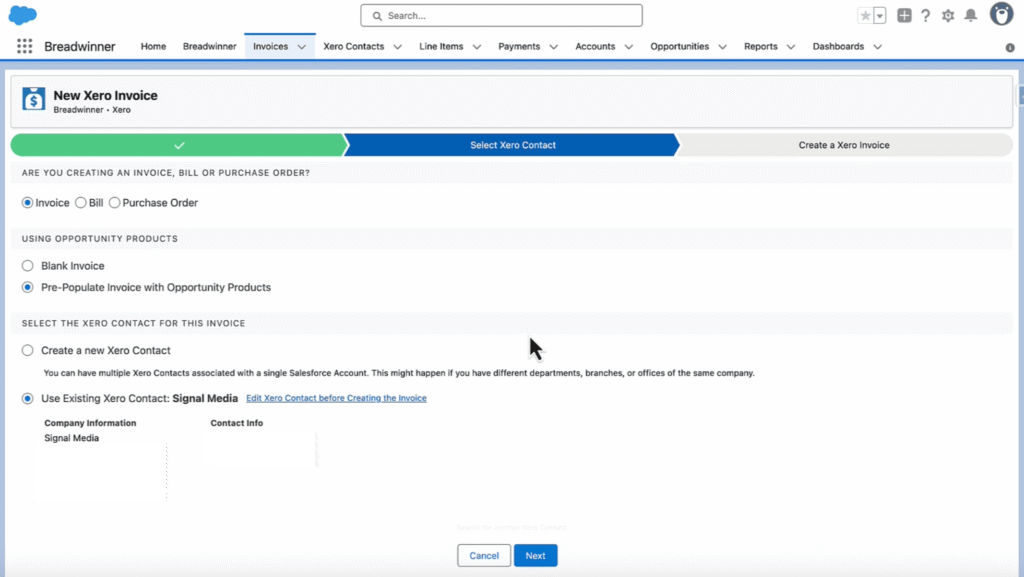Viewport: 1024px width, 577px height.
Task: Open the favorites list dropdown arrow
Action: (x=877, y=16)
